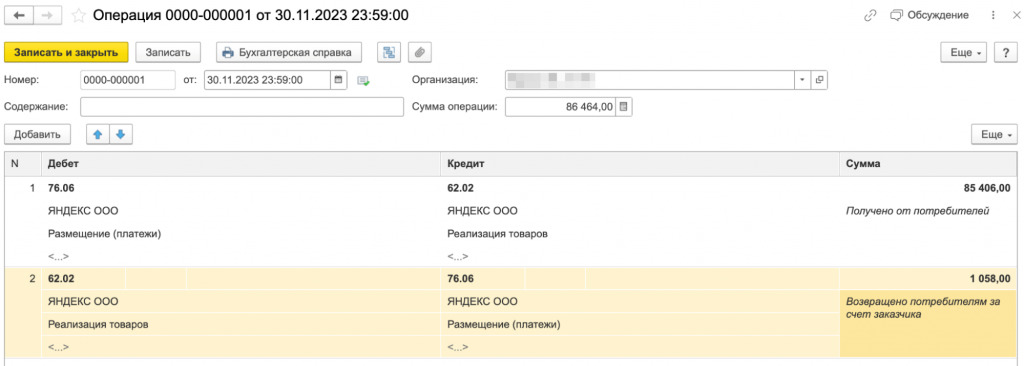Click debit ЯНДЕКС ООО in row 1
The height and width of the screenshot is (366, 1024).
coord(84,211)
